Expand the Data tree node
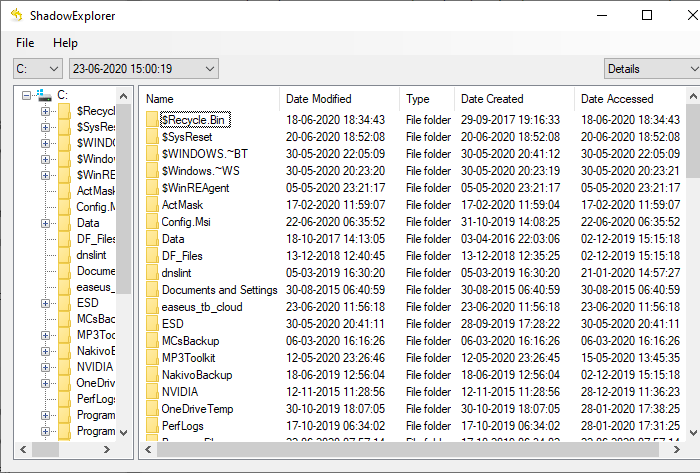 [x=45, y=223]
